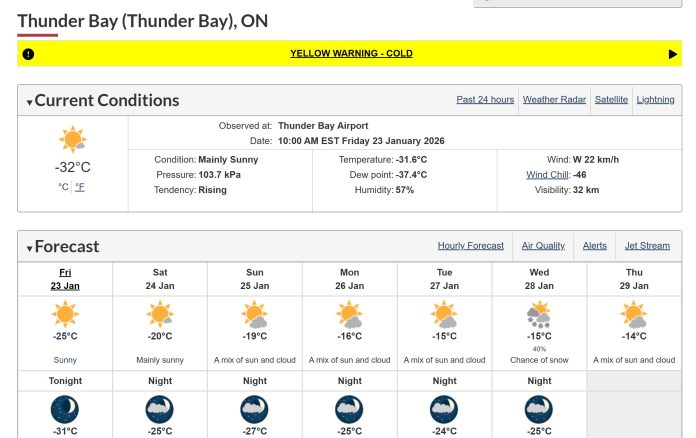
Task: Click the Wind Chill definition link
Action: (547, 175)
